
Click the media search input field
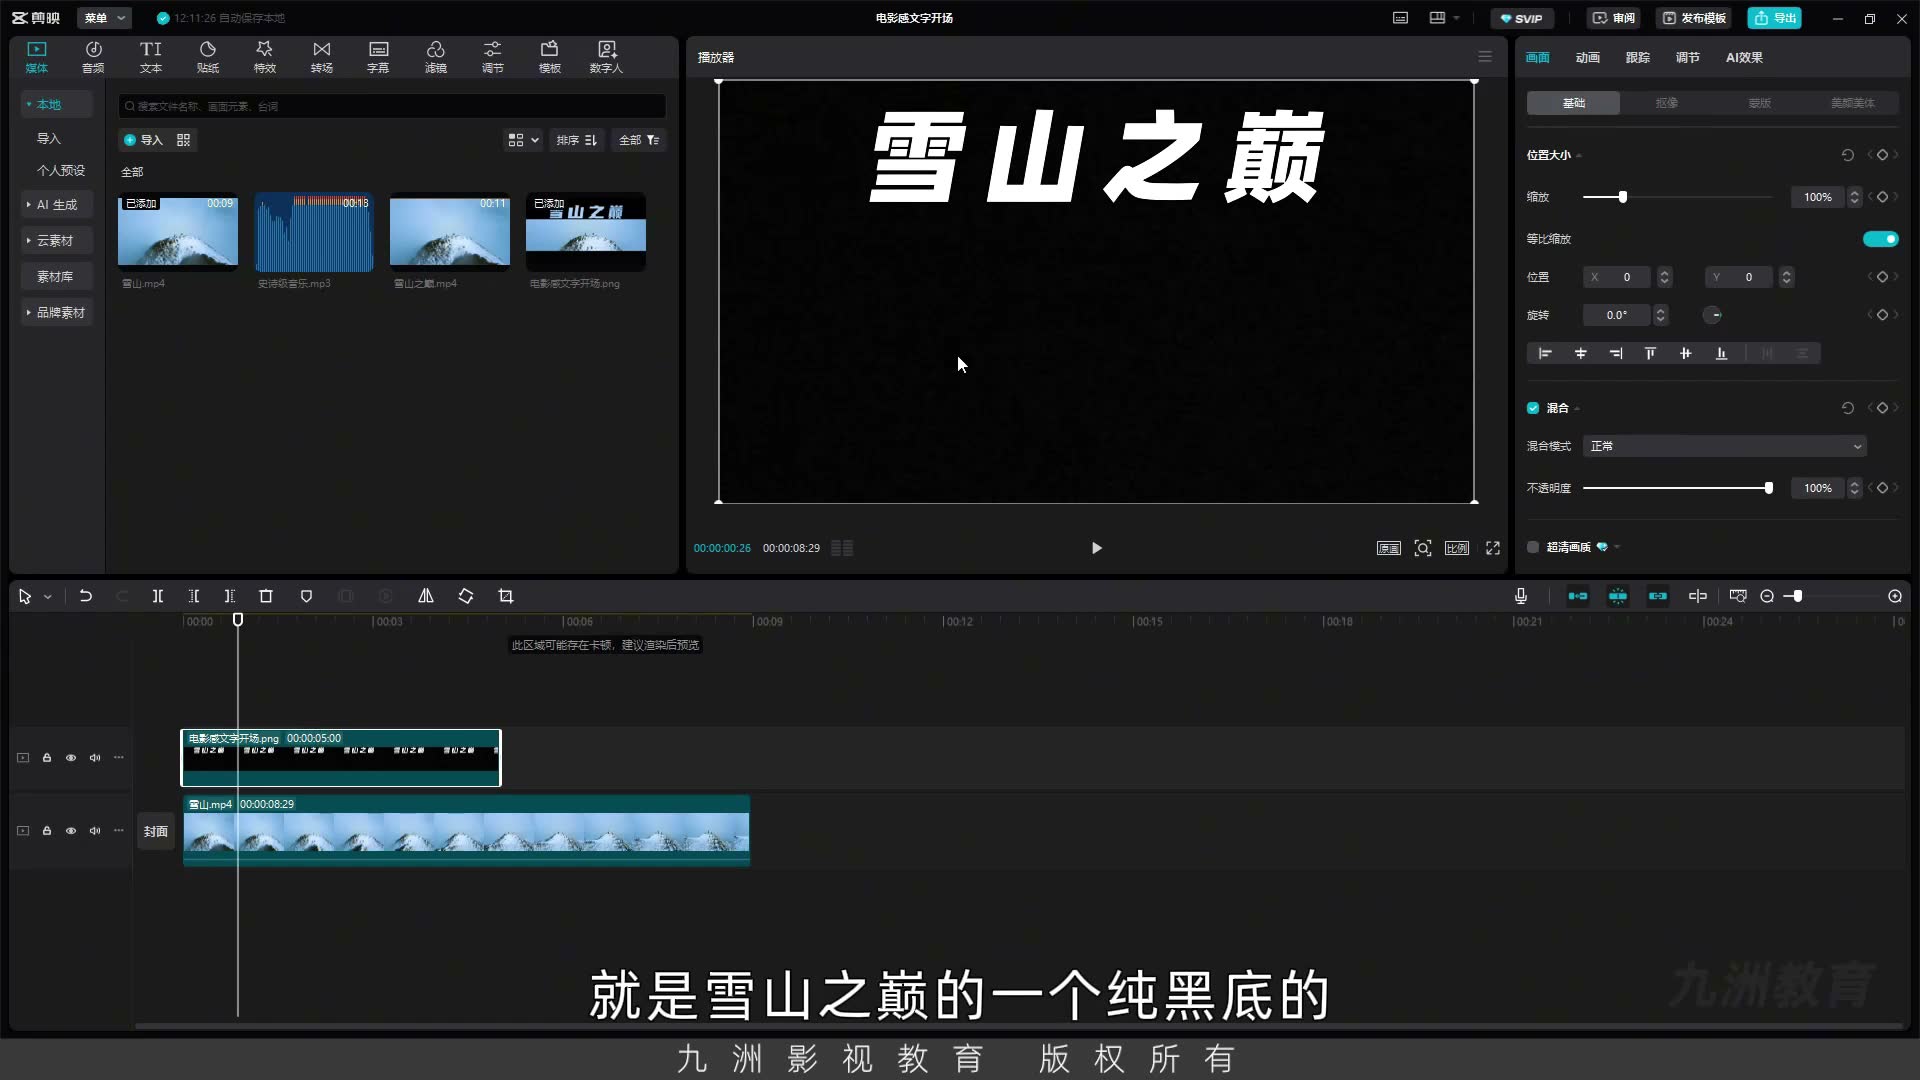pos(392,106)
